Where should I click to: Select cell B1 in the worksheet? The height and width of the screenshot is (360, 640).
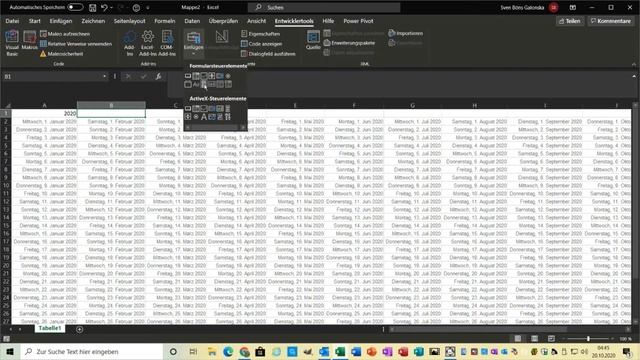click(x=111, y=113)
